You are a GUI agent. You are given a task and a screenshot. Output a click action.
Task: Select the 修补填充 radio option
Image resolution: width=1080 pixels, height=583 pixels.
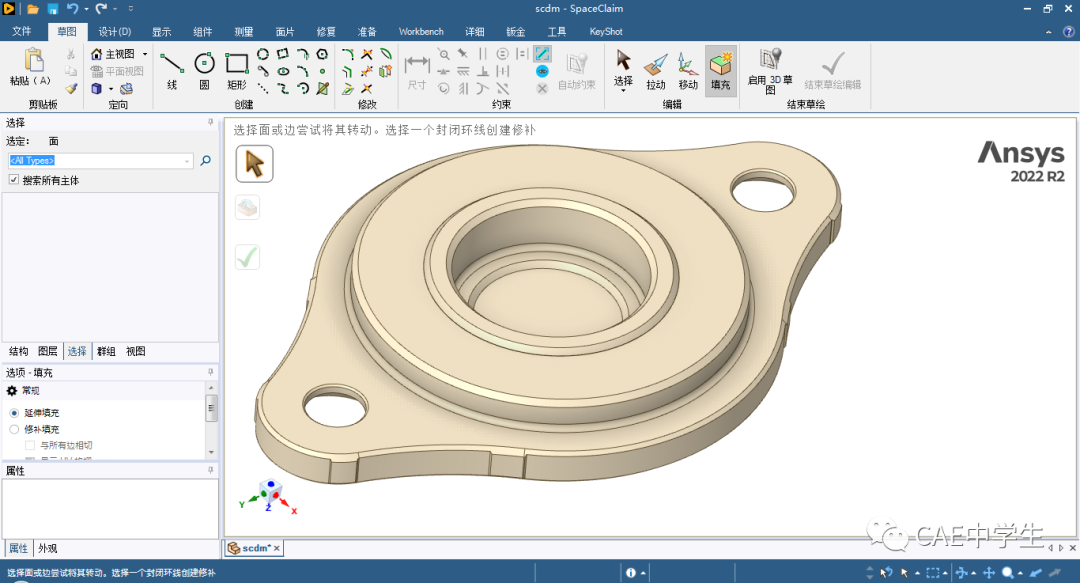click(14, 429)
